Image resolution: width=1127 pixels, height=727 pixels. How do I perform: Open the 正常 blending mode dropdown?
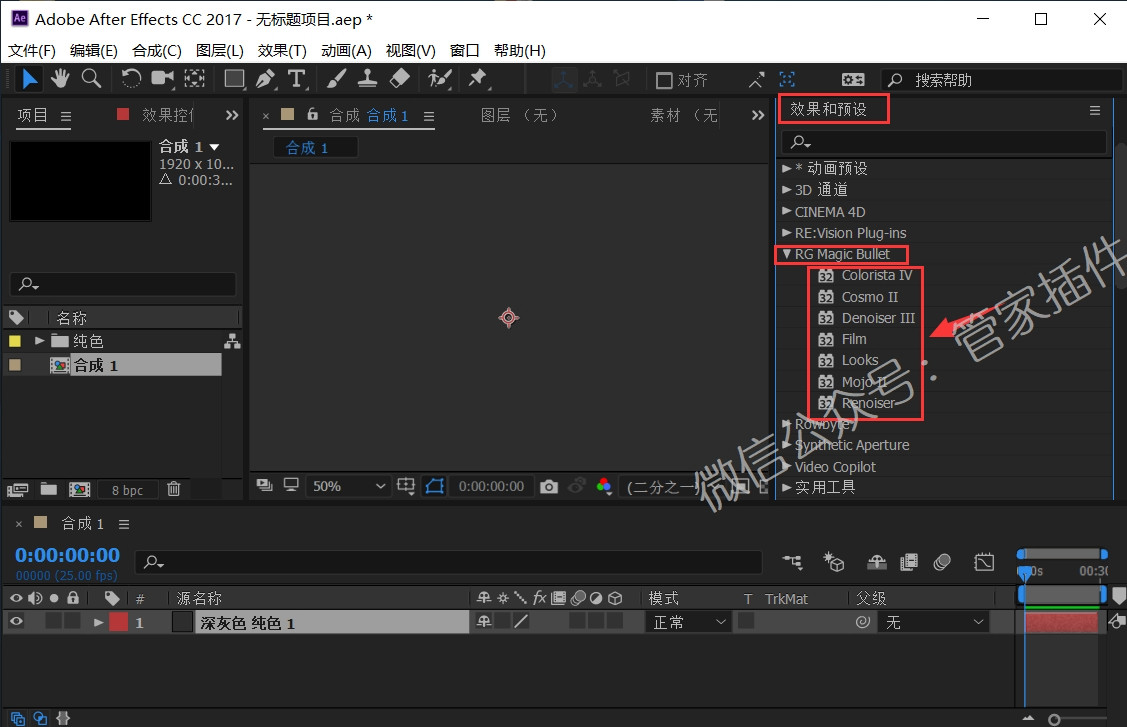point(689,622)
